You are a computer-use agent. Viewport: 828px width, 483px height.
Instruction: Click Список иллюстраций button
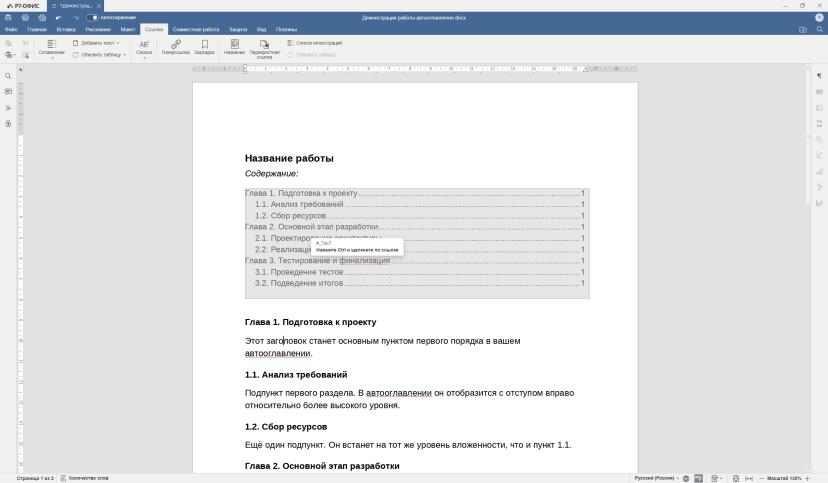[315, 43]
